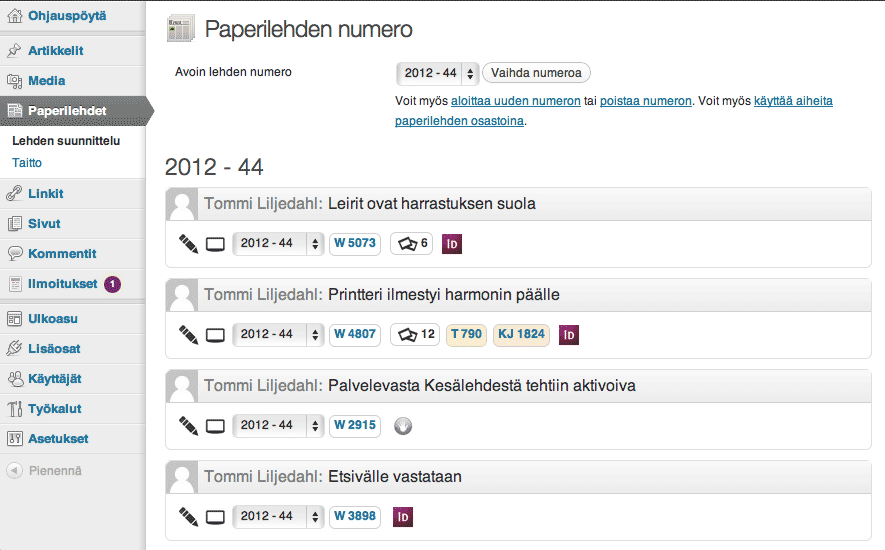Click the W 5073 word count tag
The width and height of the screenshot is (885, 550).
tap(355, 243)
